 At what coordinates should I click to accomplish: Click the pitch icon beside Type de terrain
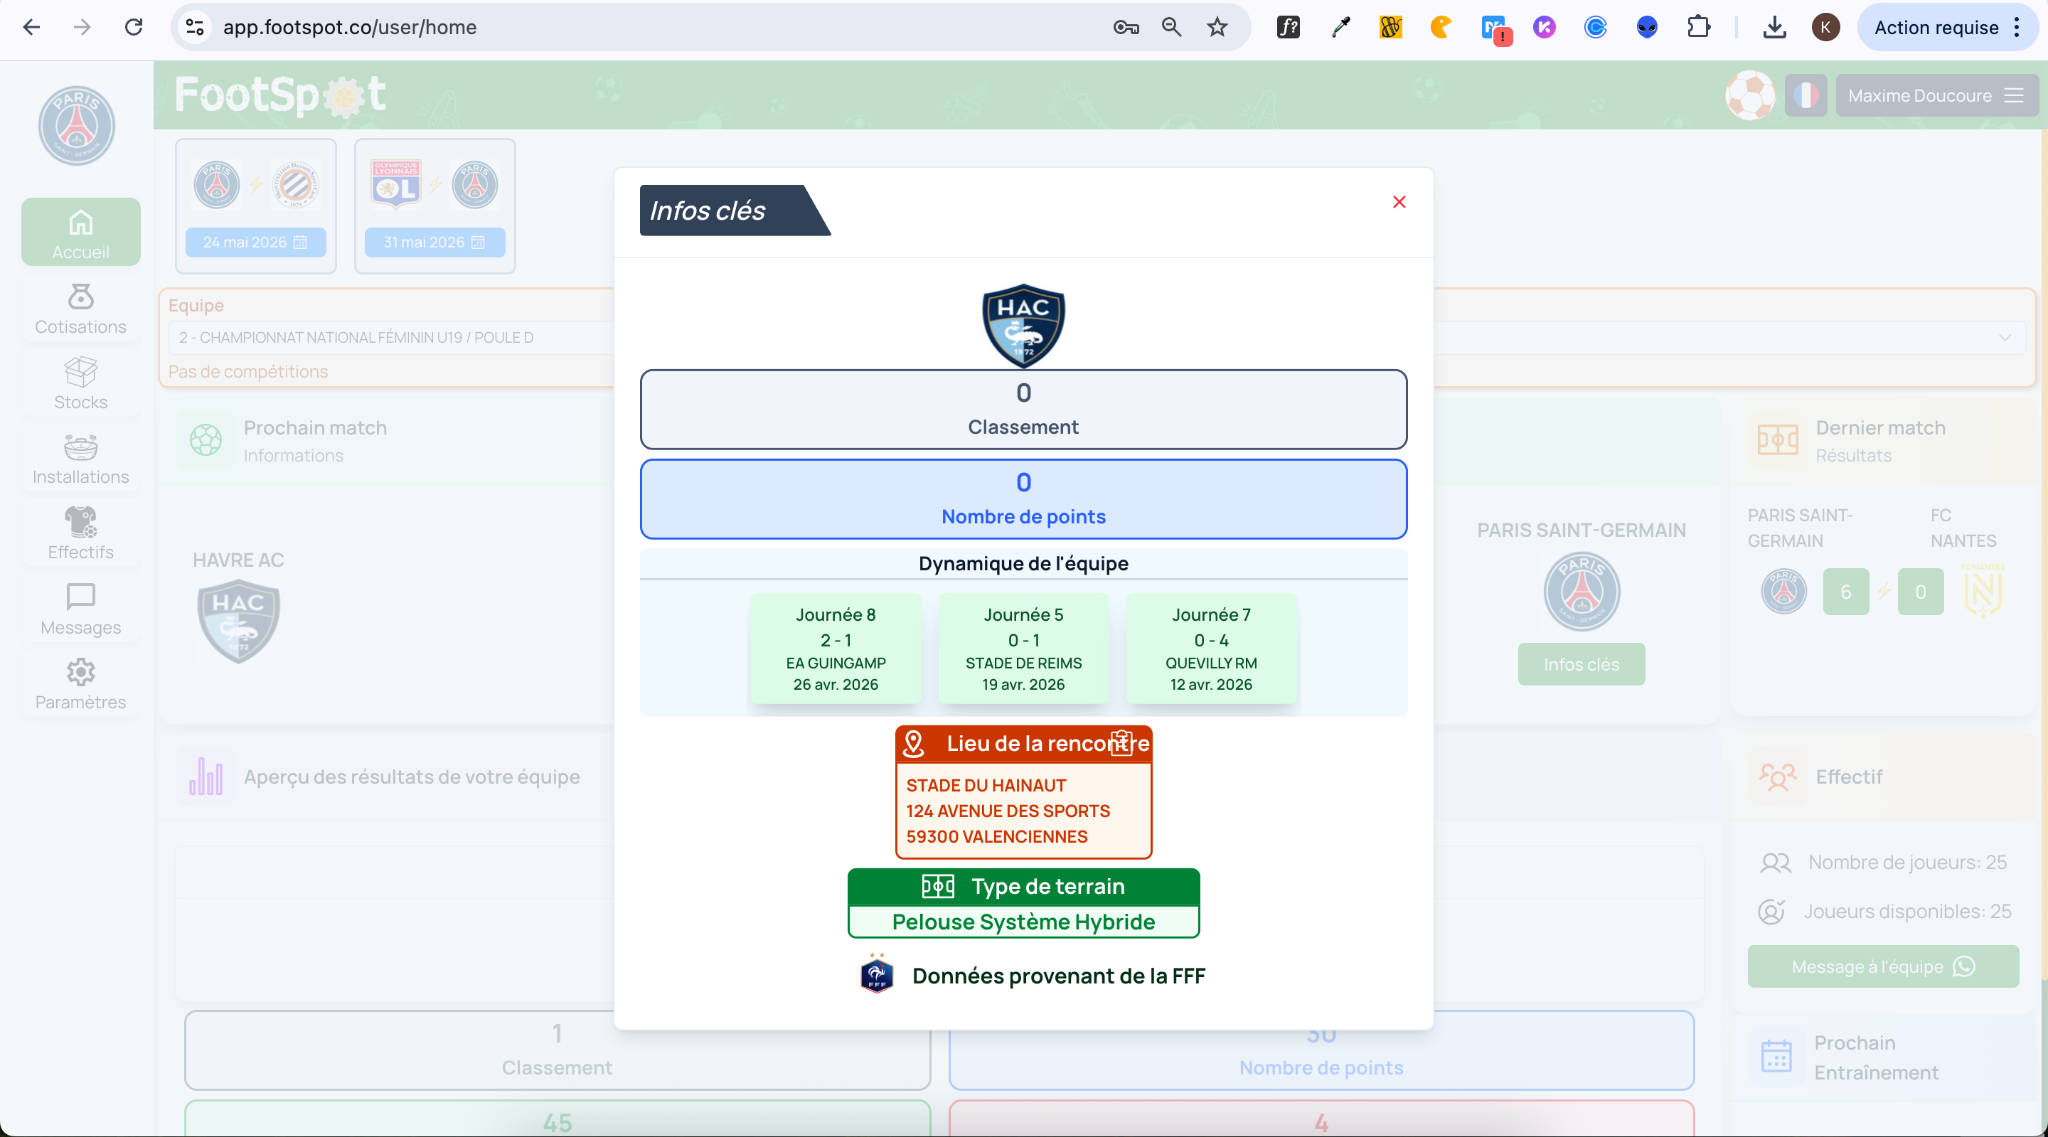click(x=938, y=886)
